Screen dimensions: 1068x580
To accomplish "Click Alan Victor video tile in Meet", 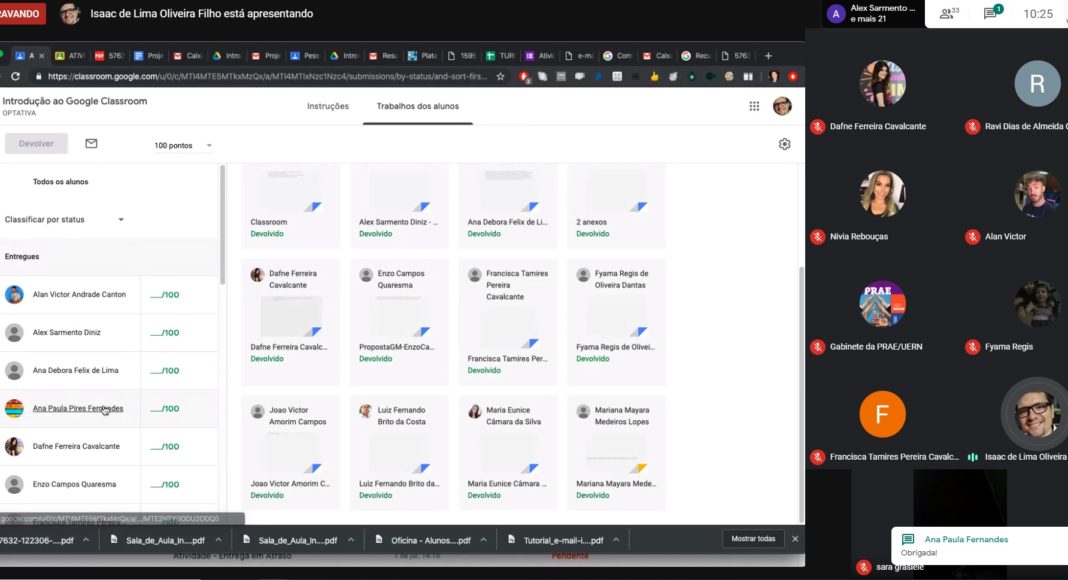I will pyautogui.click(x=1037, y=194).
